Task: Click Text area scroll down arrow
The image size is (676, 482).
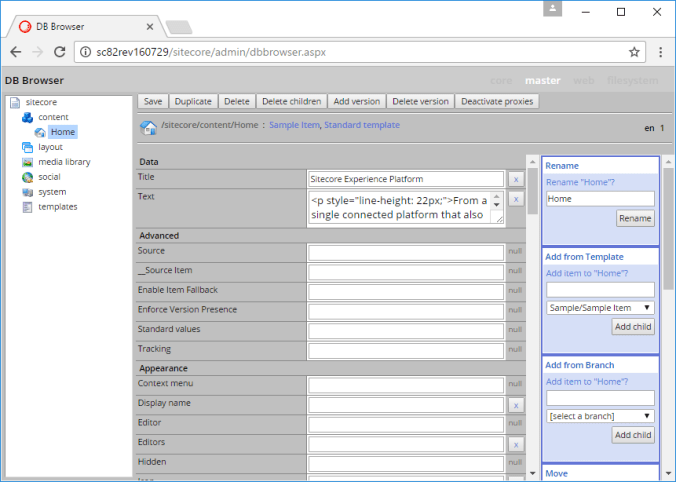Action: [497, 205]
